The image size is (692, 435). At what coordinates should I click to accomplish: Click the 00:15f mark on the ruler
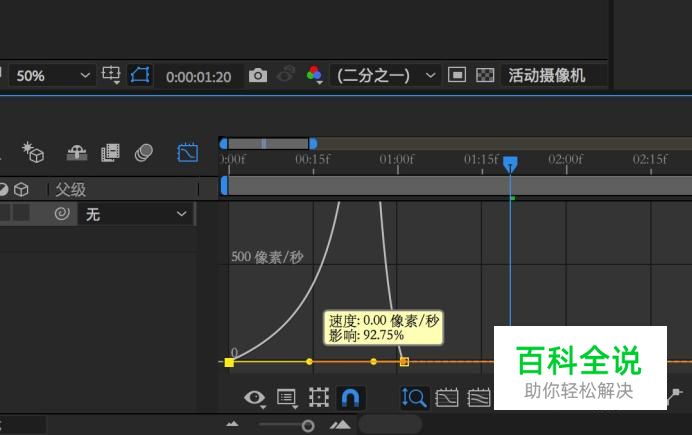tap(313, 159)
